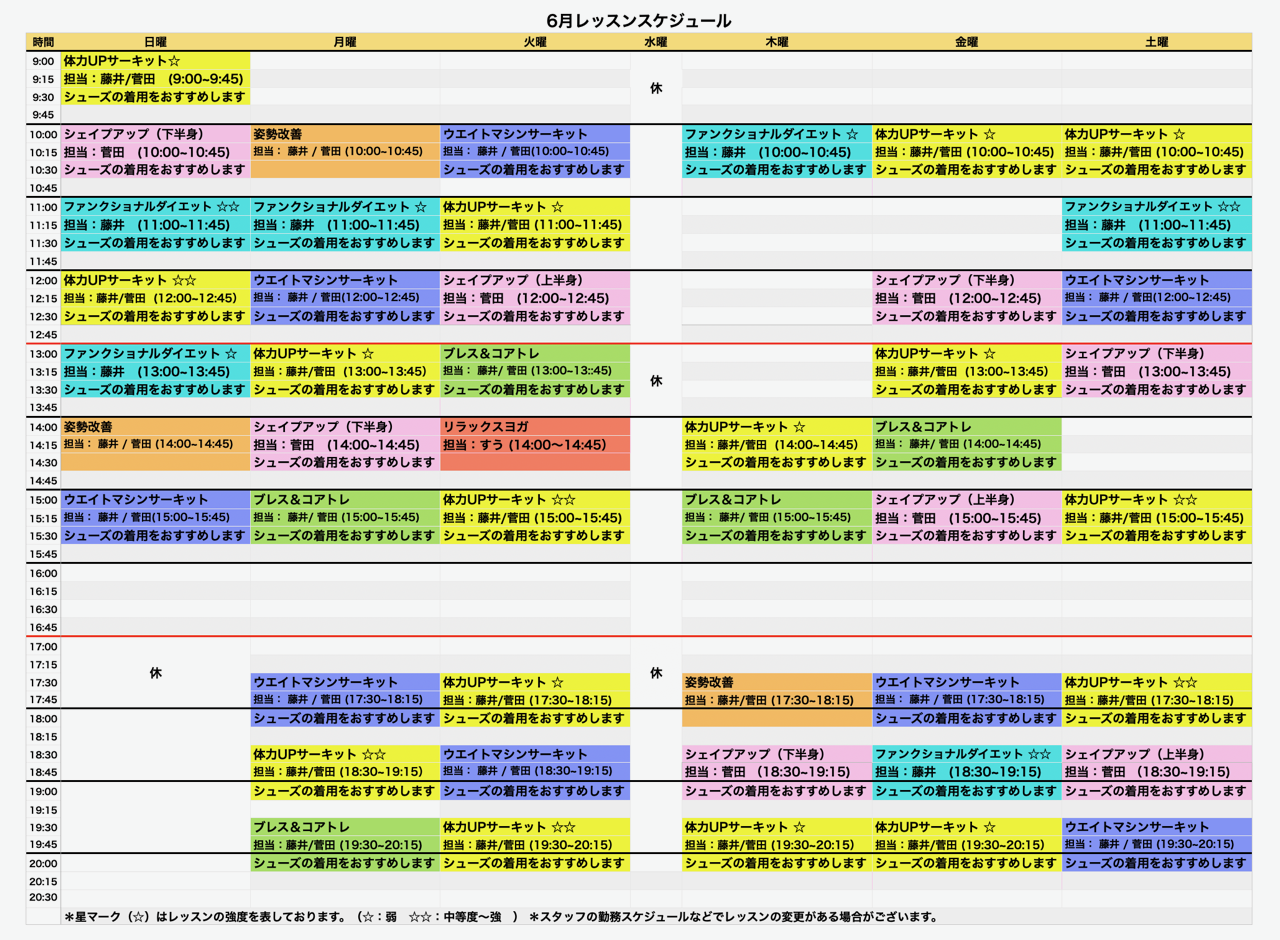This screenshot has height=940, width=1280.
Task: Select the 時間 column header
Action: pos(43,42)
